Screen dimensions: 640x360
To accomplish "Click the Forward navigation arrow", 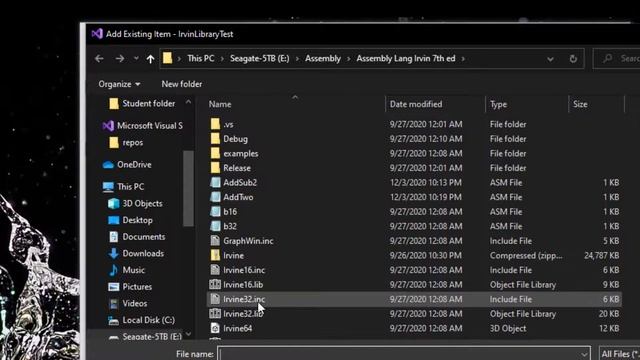I will coord(120,59).
